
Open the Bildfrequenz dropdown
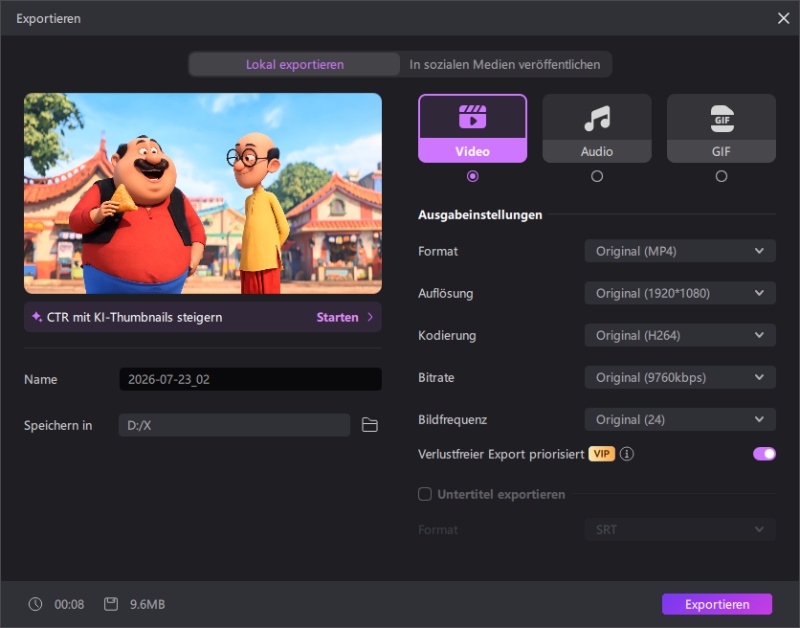tap(680, 419)
